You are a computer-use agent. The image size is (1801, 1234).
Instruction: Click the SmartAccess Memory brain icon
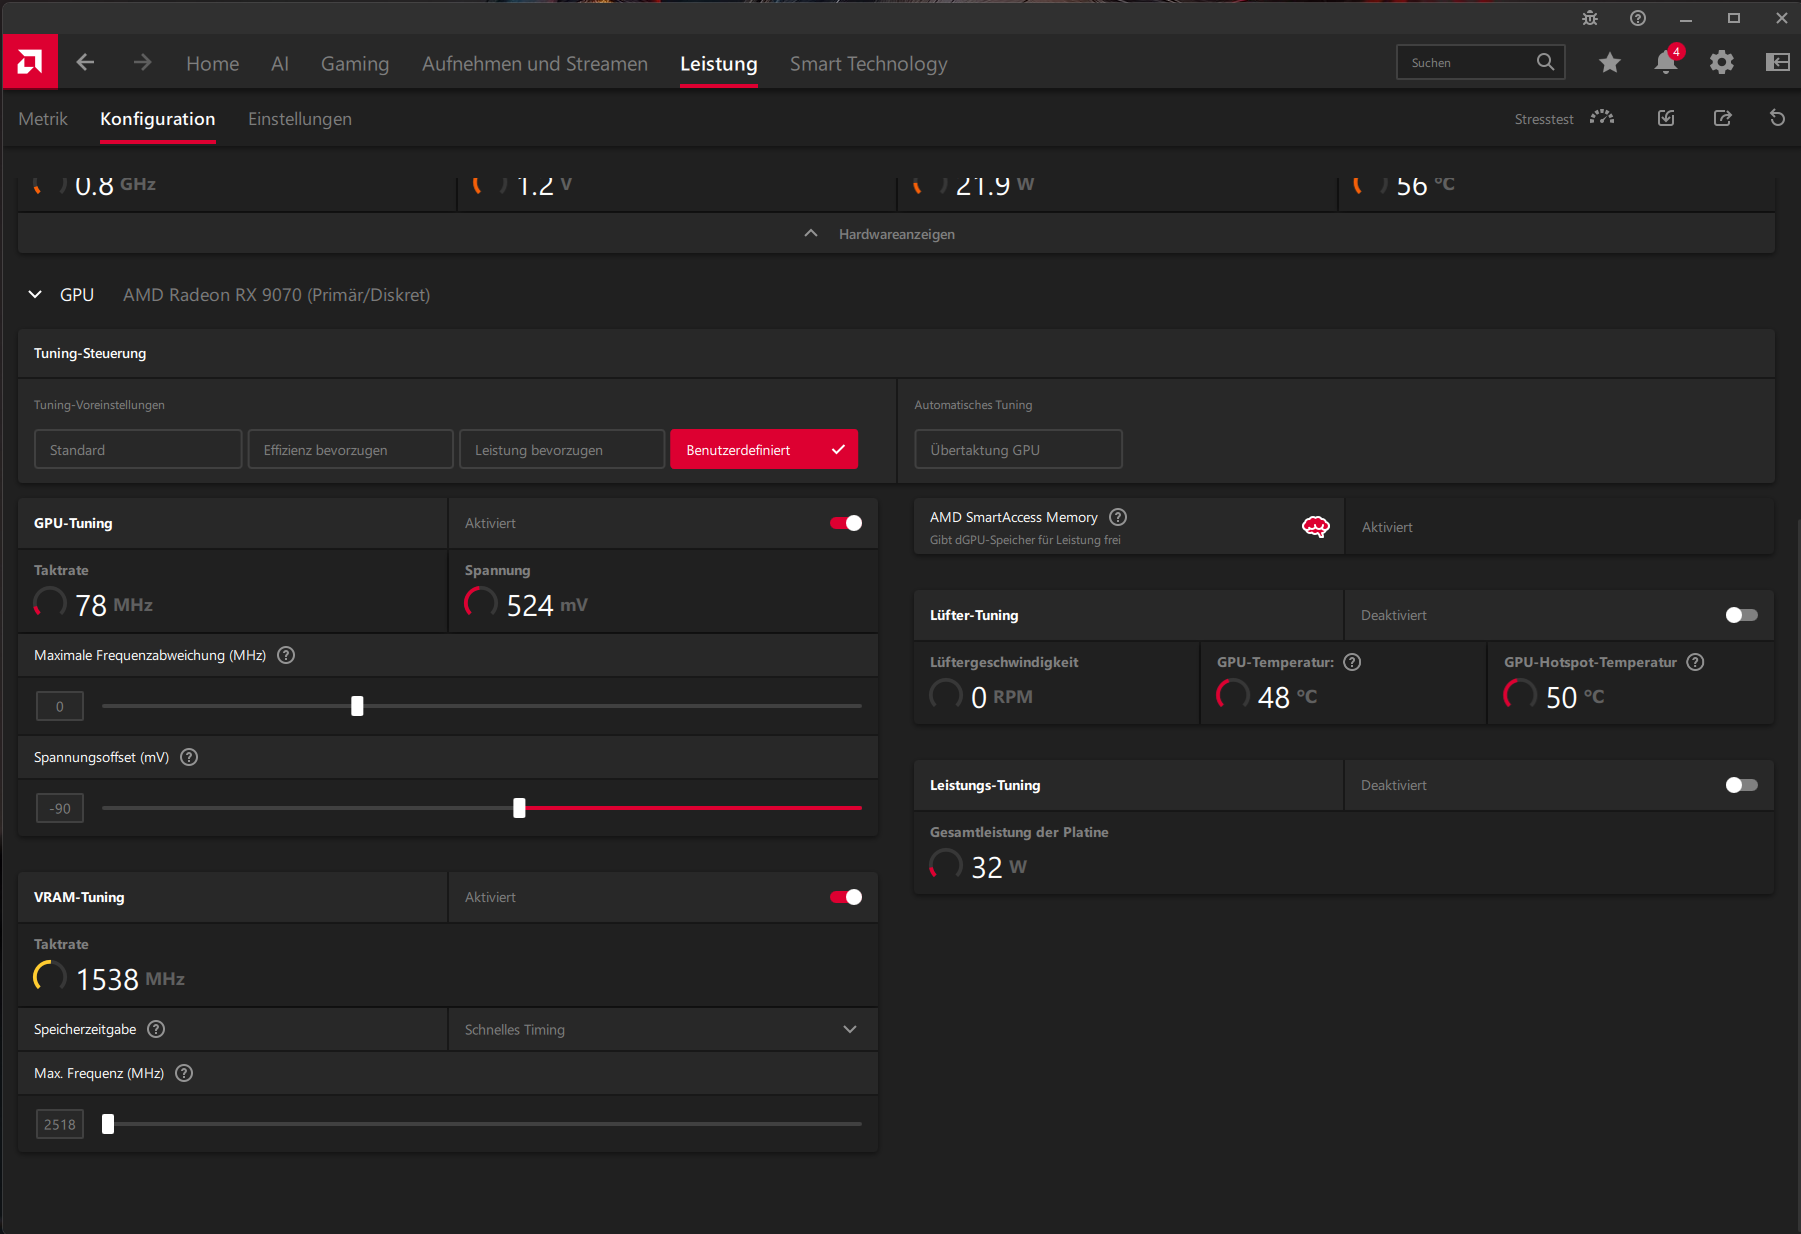(x=1315, y=527)
